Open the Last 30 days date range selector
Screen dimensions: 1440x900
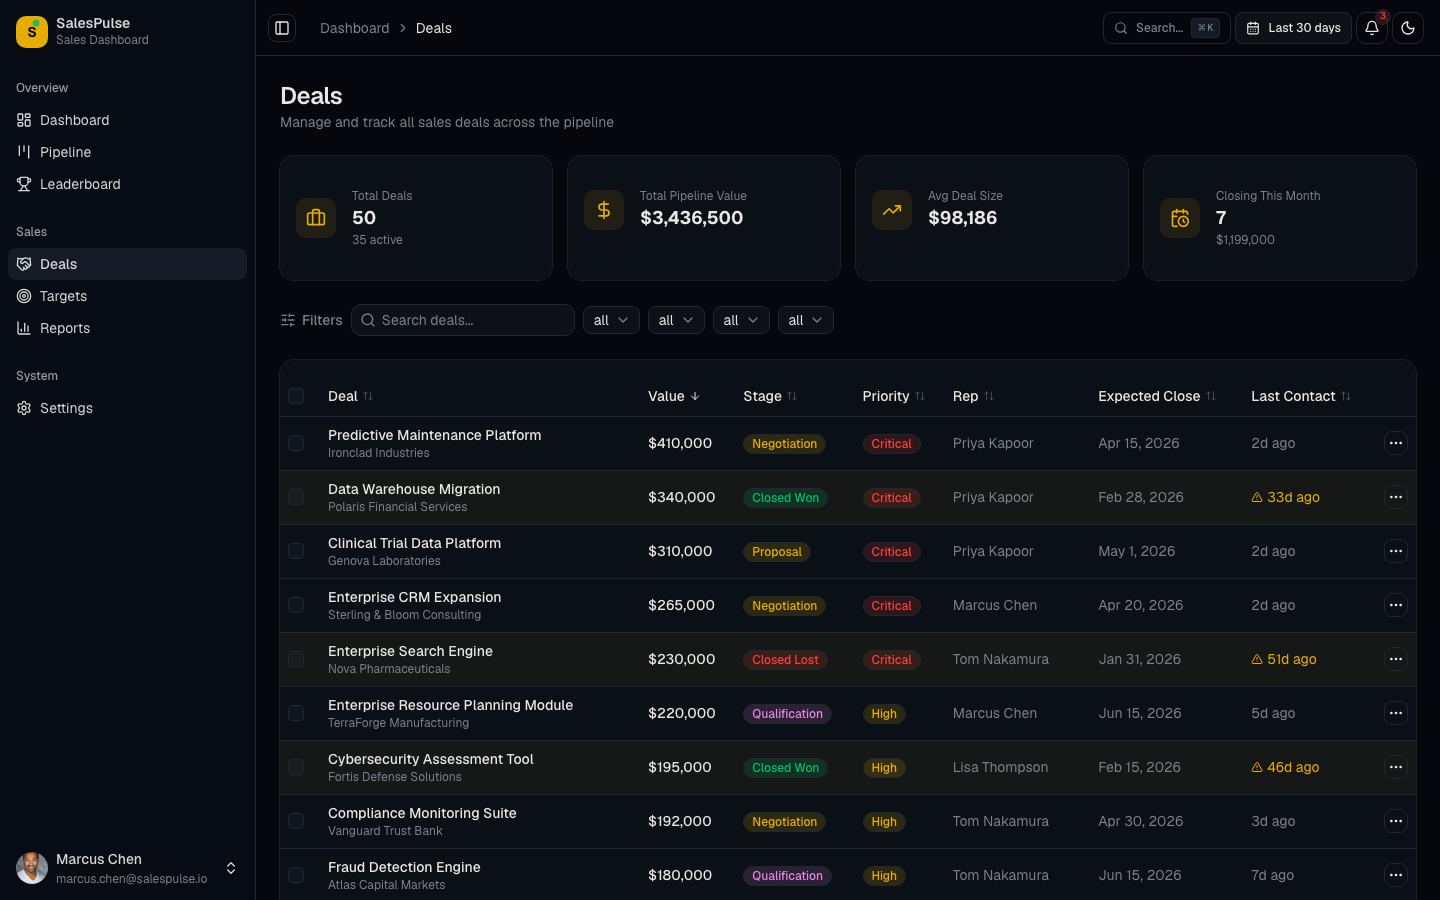(x=1293, y=28)
